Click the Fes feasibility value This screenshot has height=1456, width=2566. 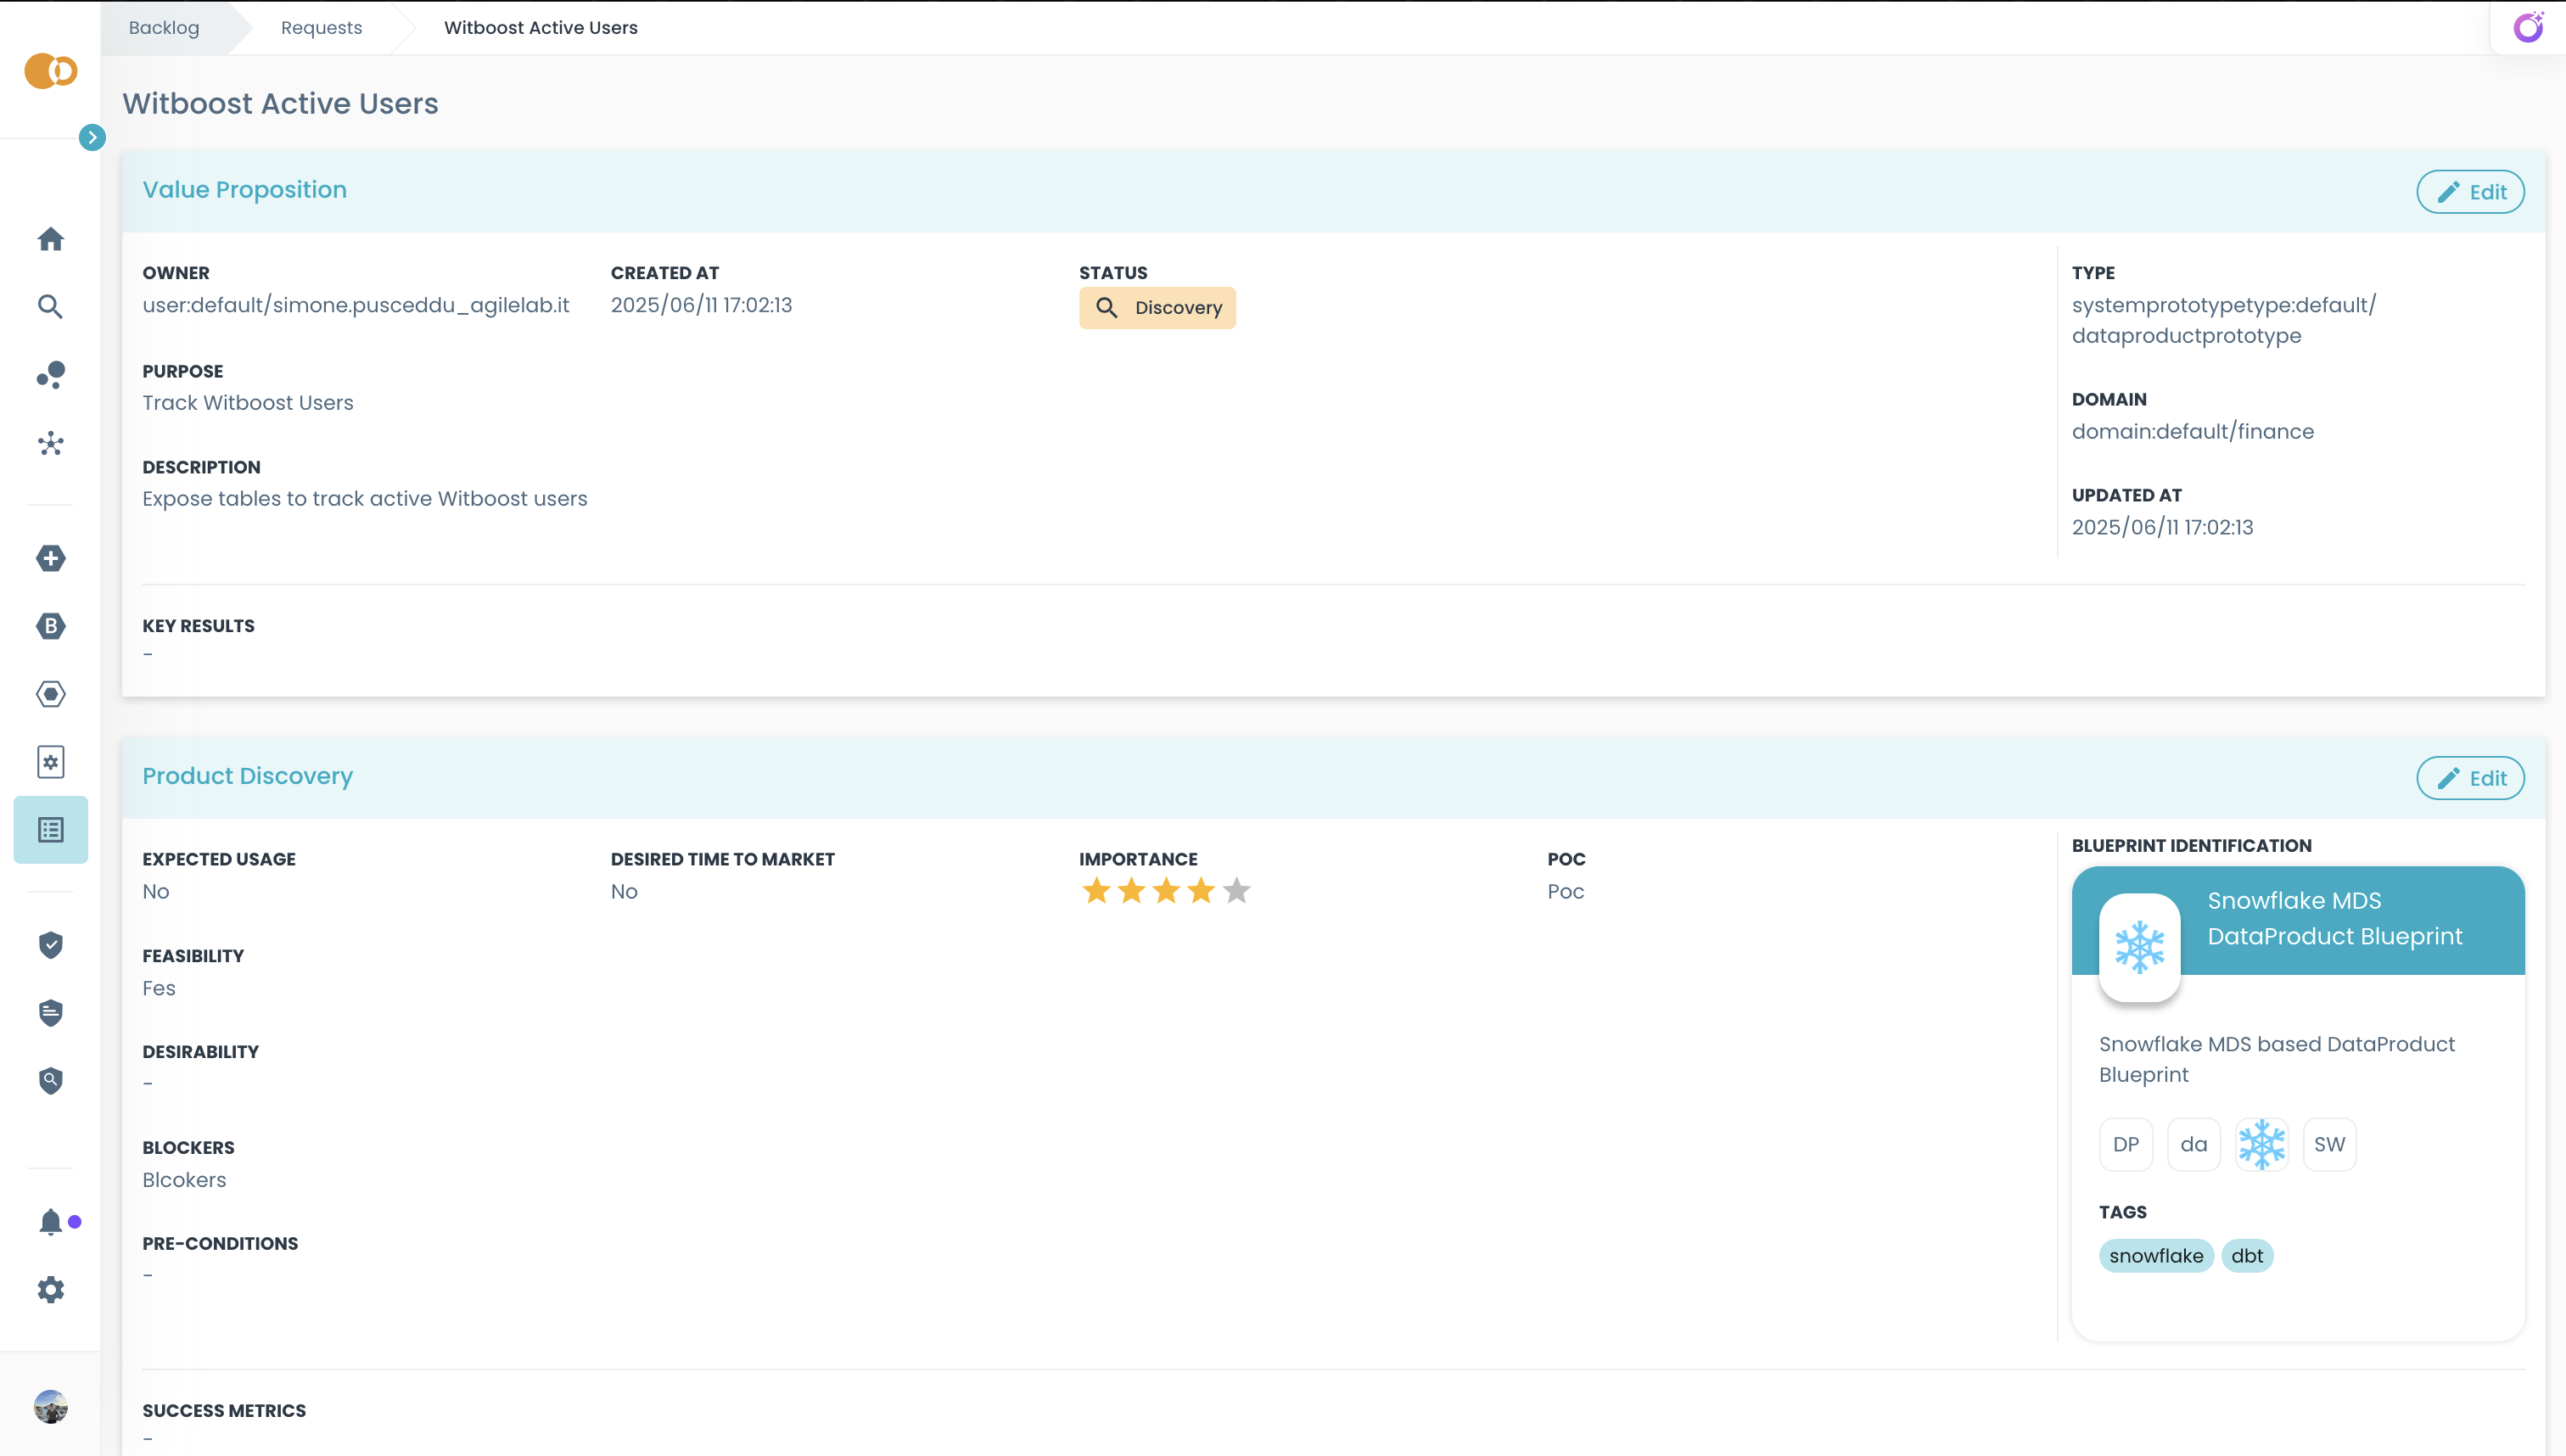pyautogui.click(x=159, y=988)
